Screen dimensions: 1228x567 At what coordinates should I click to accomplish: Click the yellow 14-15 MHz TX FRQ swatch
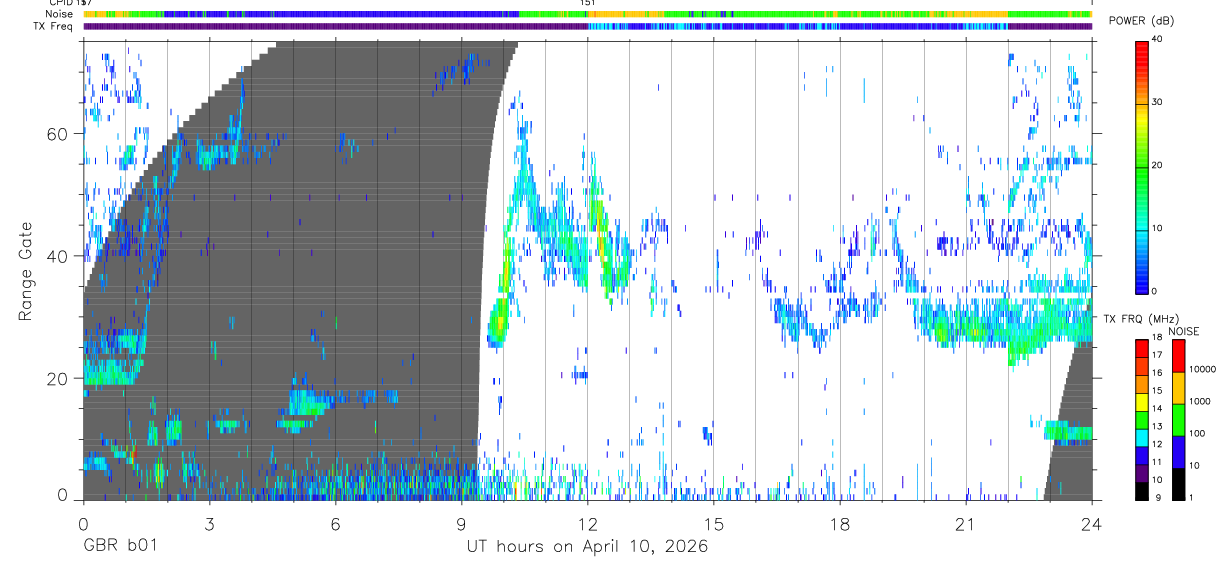click(1141, 402)
